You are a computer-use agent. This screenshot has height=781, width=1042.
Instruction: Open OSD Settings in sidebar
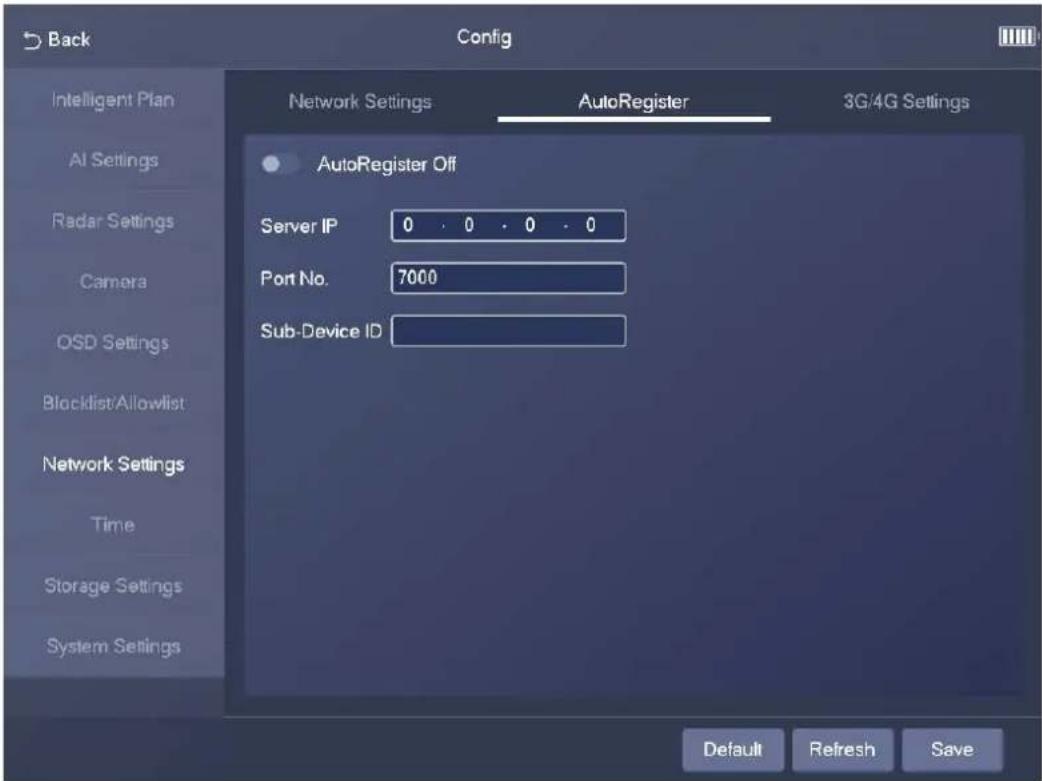point(113,342)
